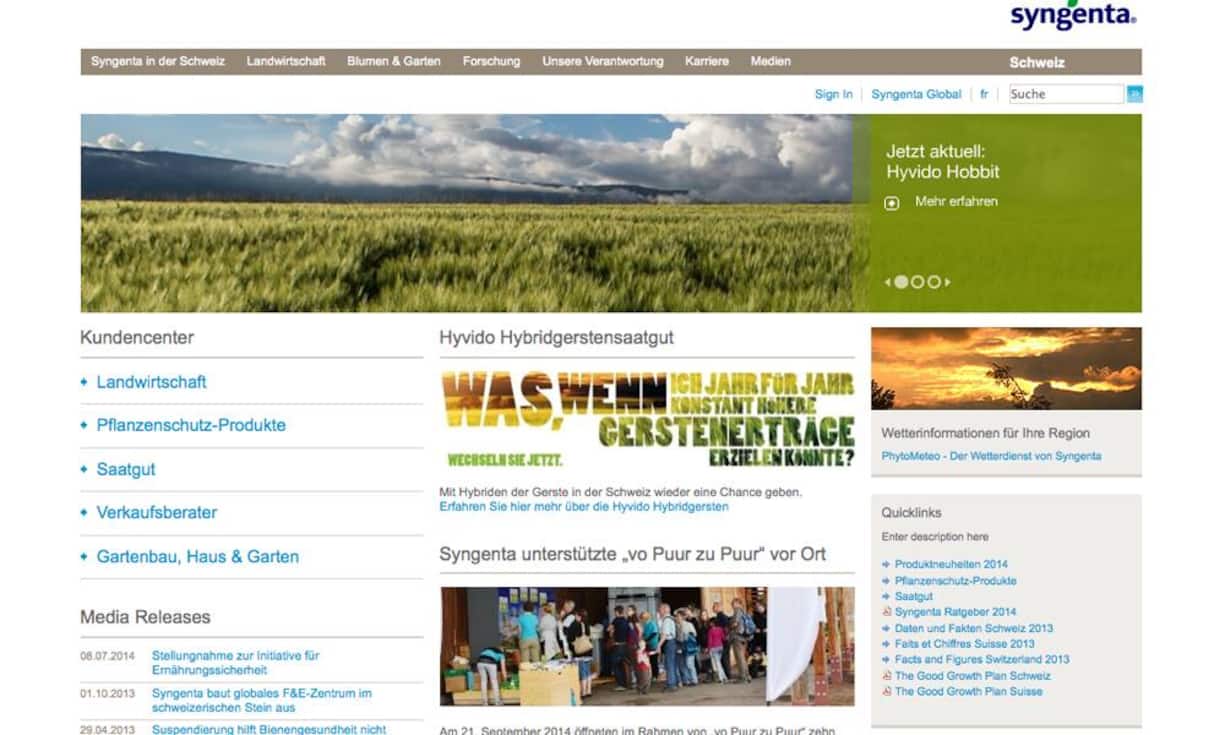Advance banner with carousel right arrow
Viewport: 1225px width, 735px height.
point(948,282)
